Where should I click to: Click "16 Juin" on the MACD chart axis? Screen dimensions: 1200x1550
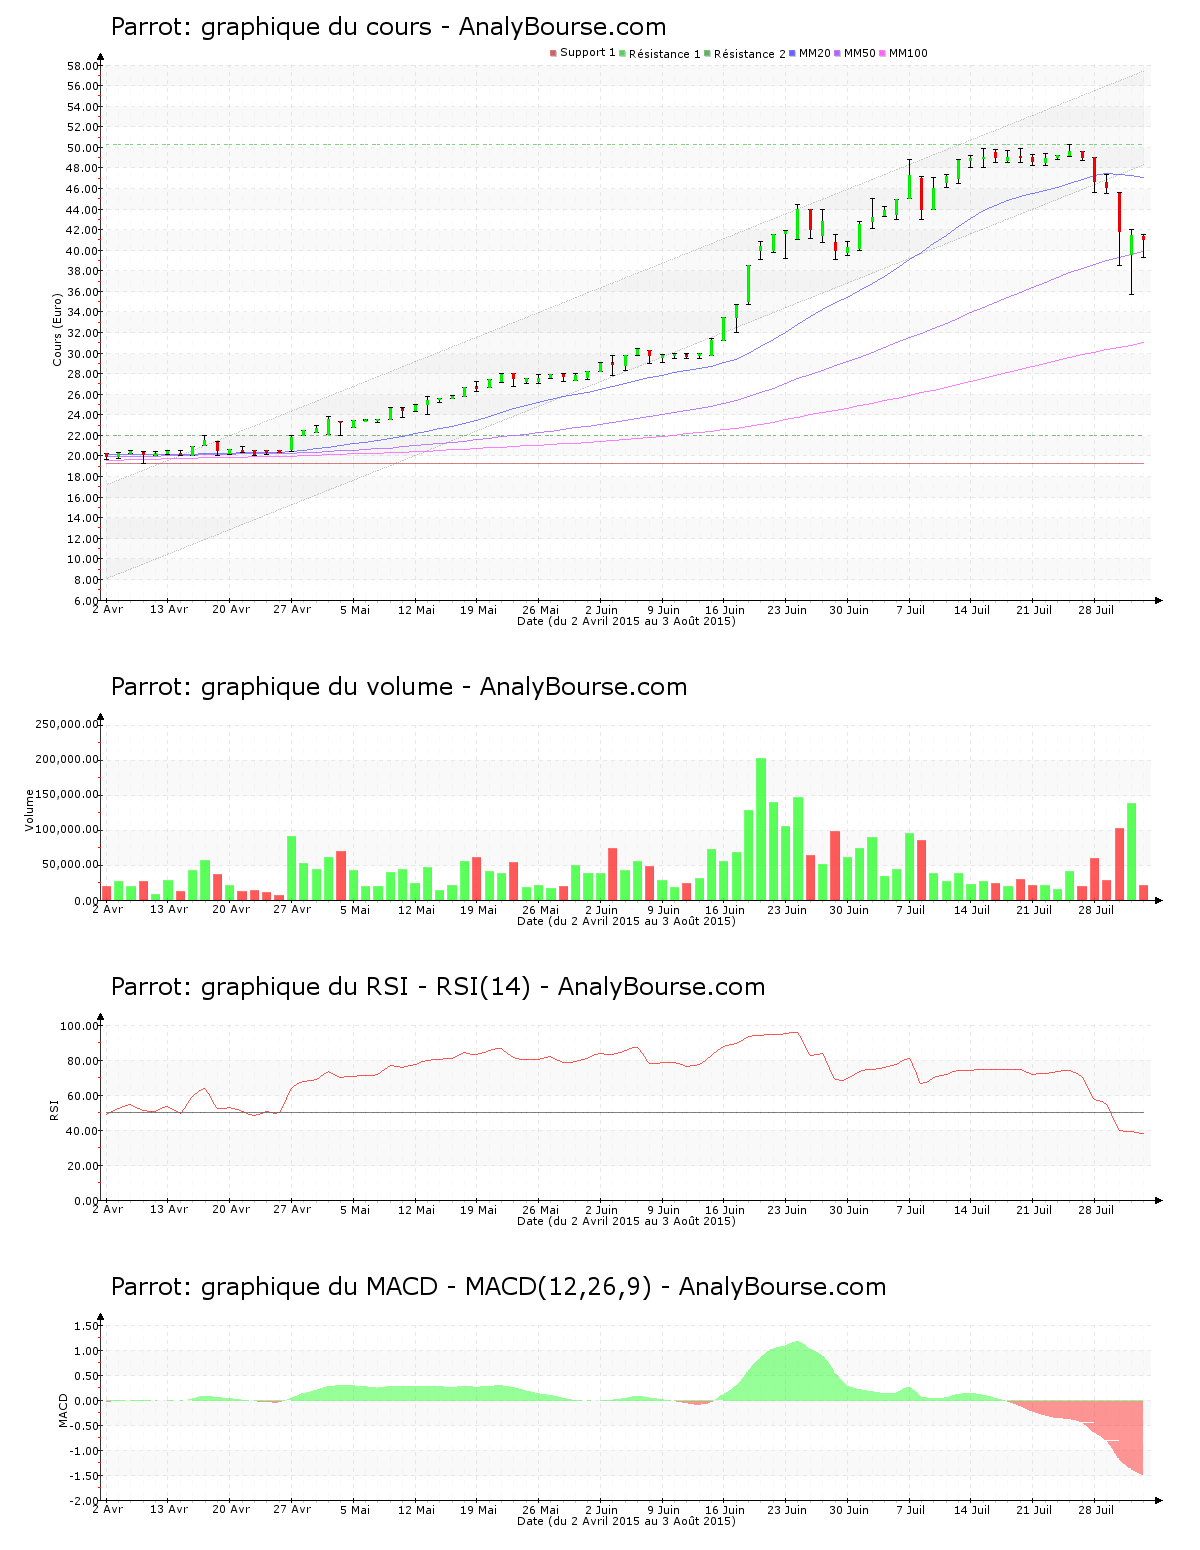[725, 1510]
